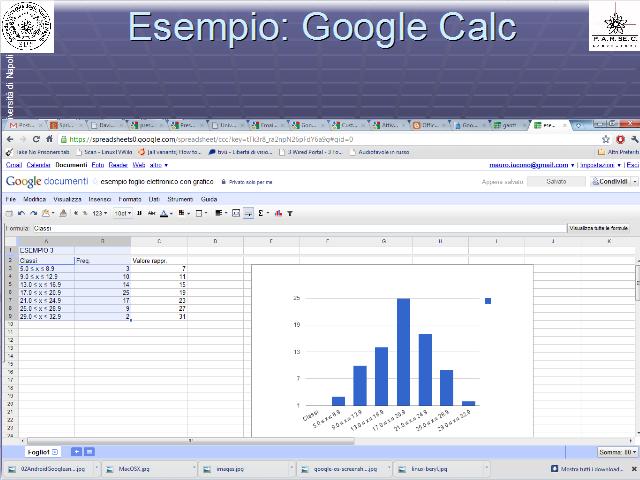Redo the action in the toolbar
Viewport: 640px width, 480px height.
pos(33,213)
